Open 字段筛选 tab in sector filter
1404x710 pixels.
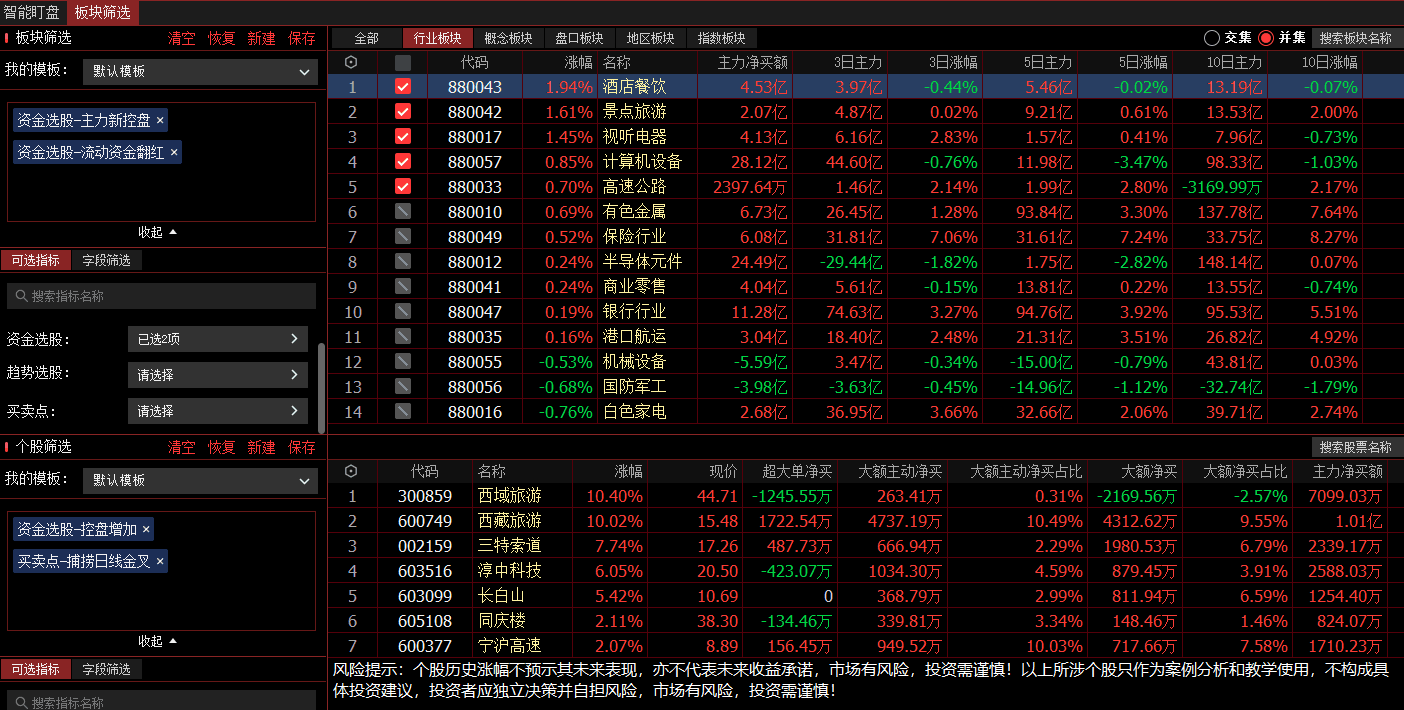[x=106, y=260]
